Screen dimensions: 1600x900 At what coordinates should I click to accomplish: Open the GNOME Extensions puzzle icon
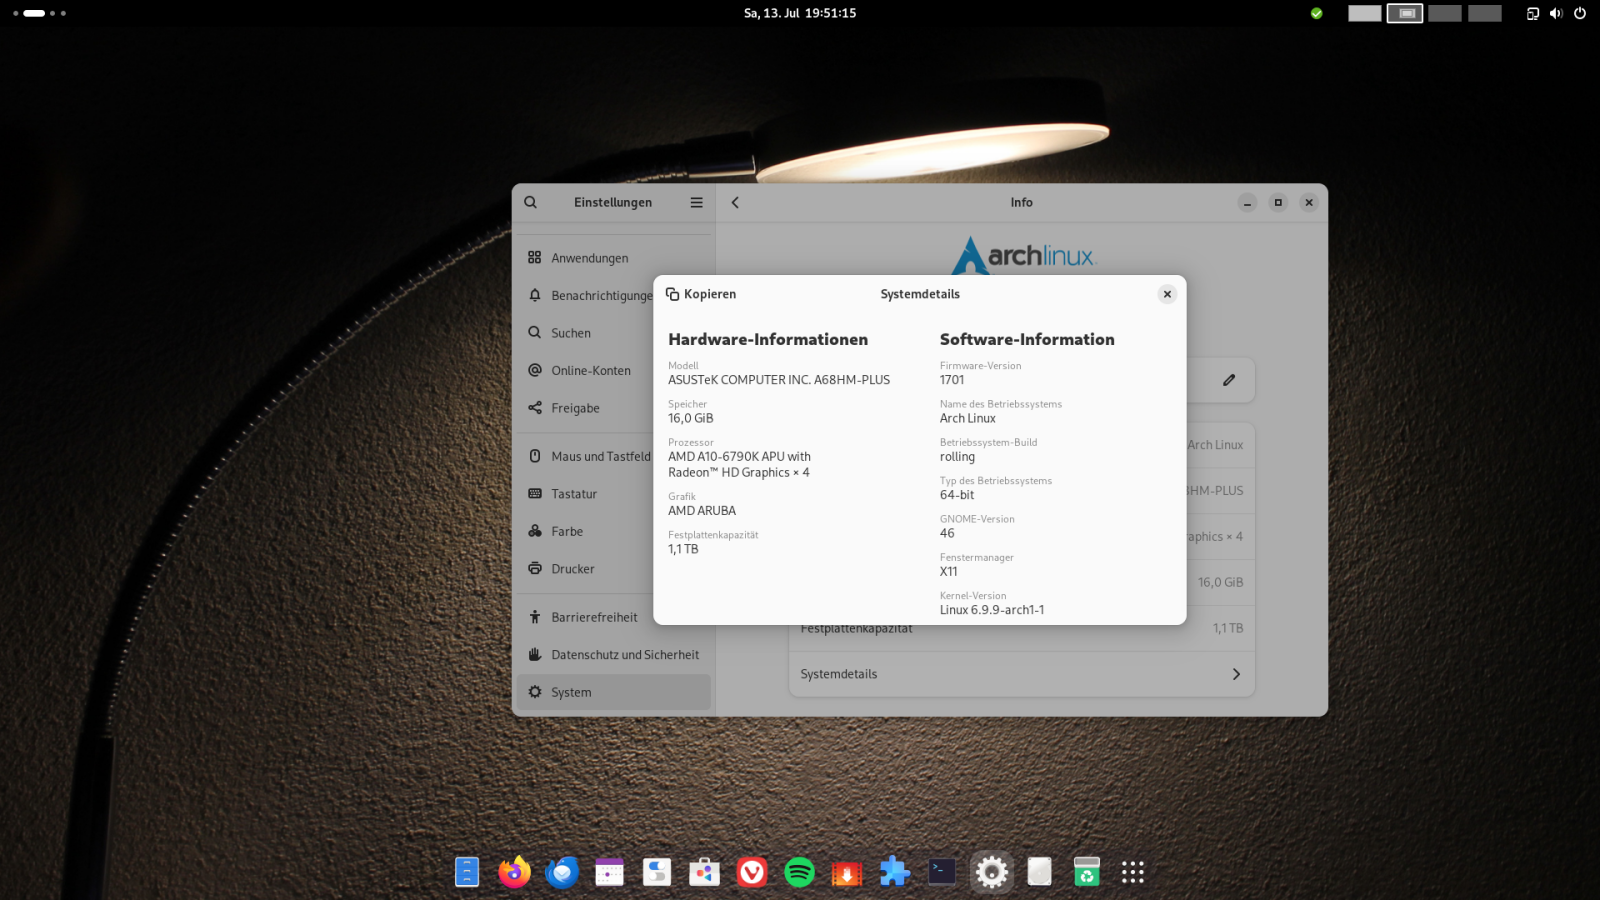pyautogui.click(x=894, y=872)
